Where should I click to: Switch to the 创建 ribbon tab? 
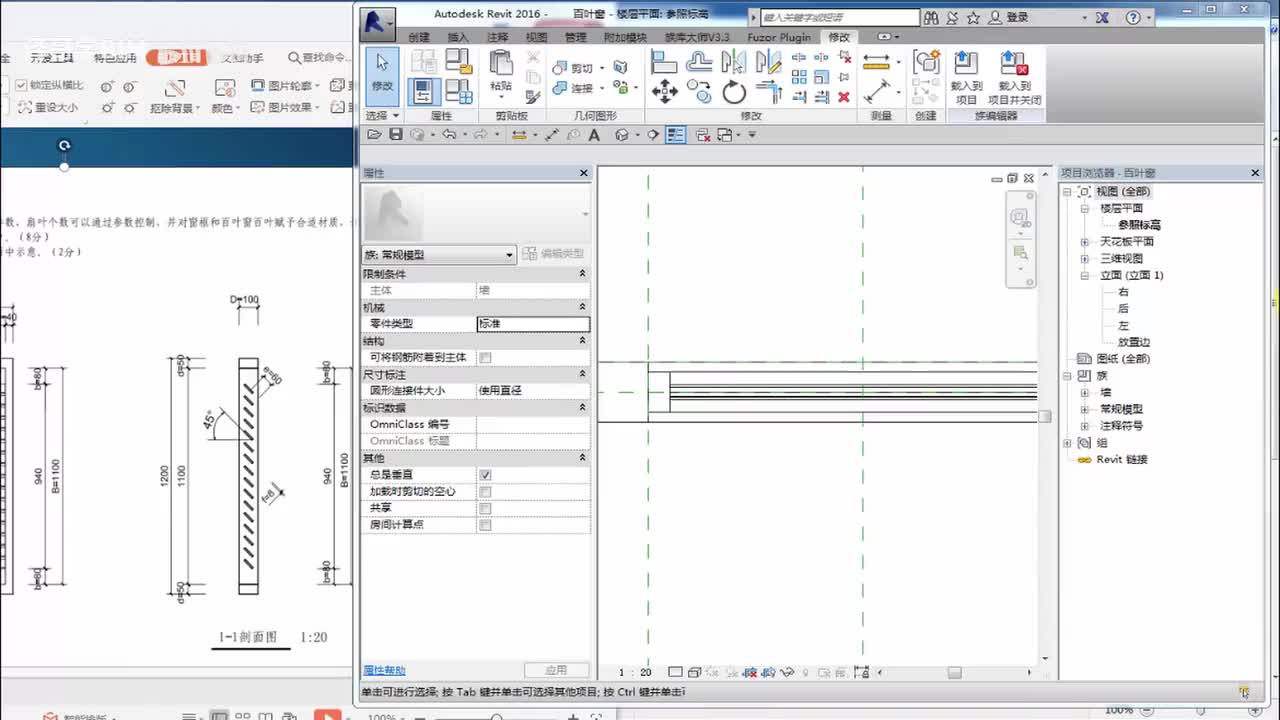419,37
